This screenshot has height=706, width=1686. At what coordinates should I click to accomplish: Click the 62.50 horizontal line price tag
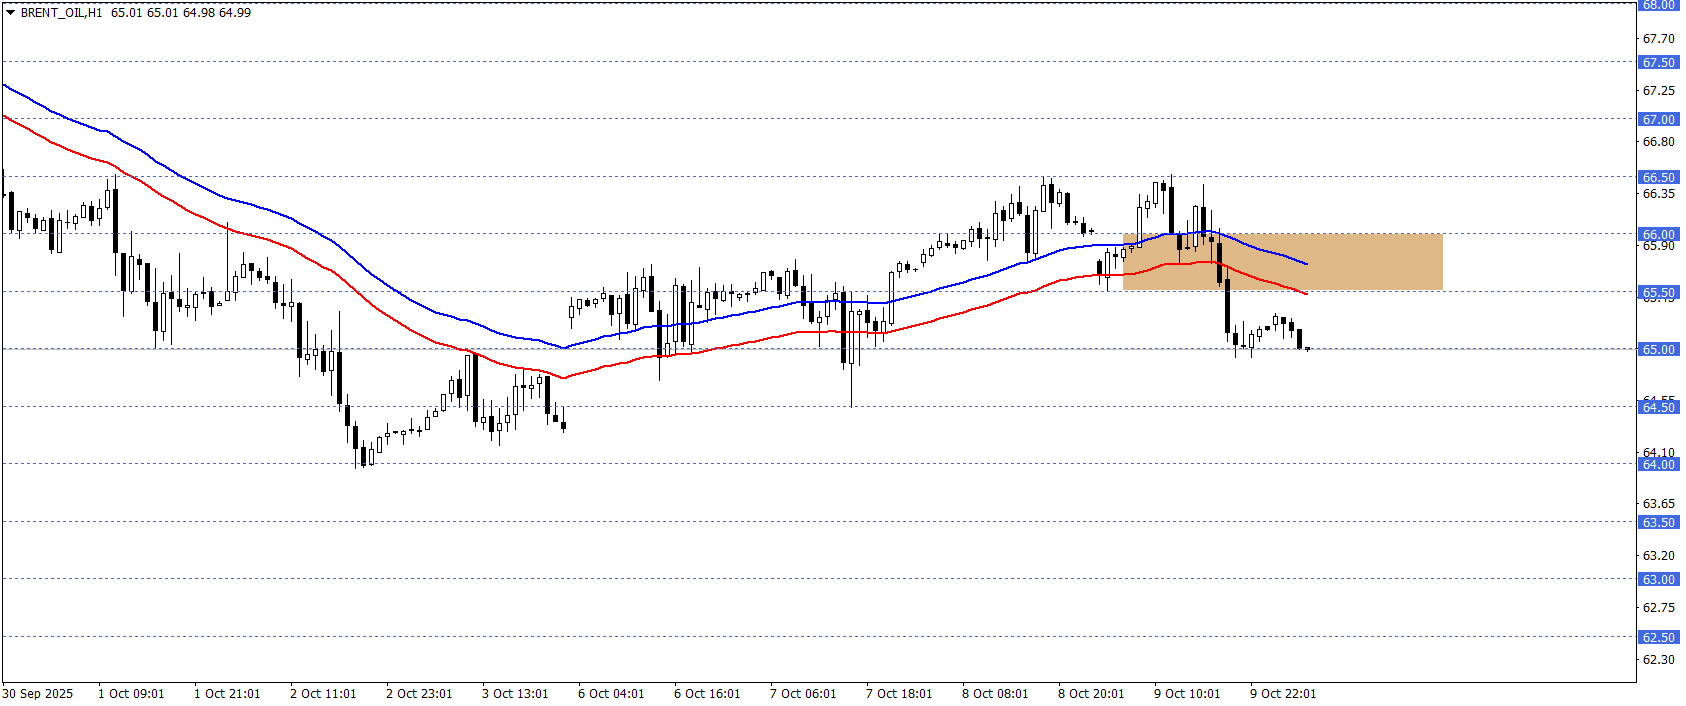(1658, 637)
